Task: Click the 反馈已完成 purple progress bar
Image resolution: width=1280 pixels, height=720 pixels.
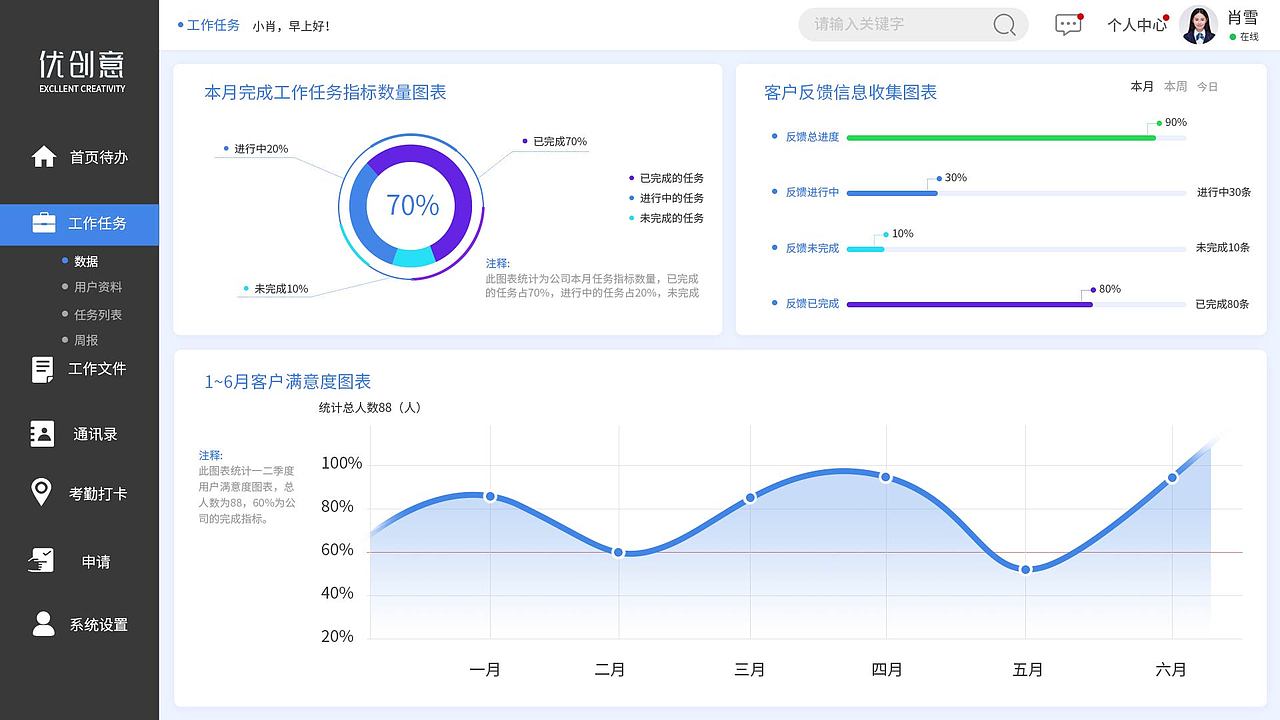Action: click(x=970, y=304)
